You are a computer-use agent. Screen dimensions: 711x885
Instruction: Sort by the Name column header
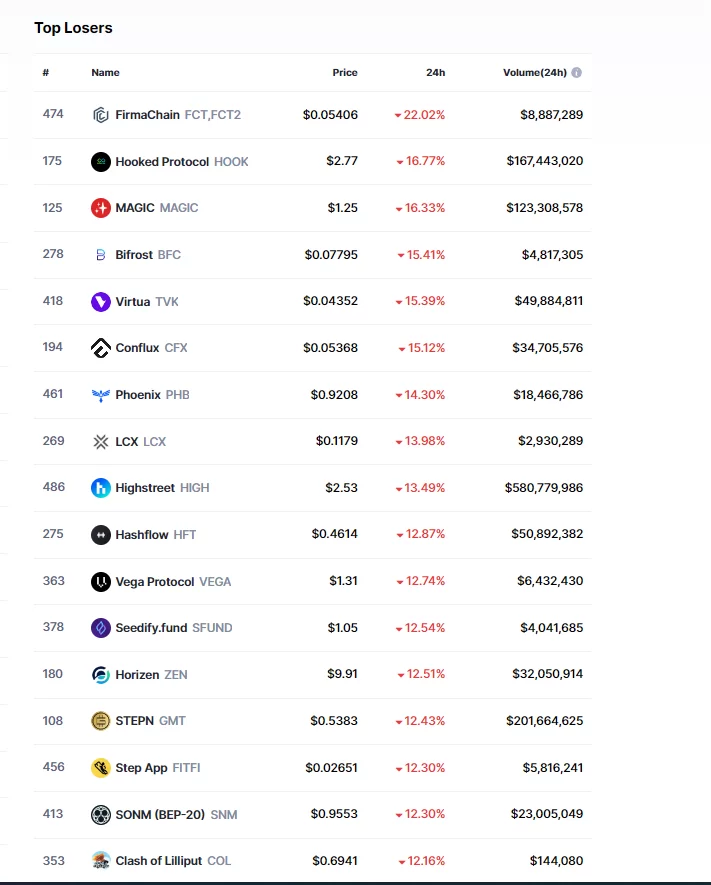pyautogui.click(x=105, y=73)
